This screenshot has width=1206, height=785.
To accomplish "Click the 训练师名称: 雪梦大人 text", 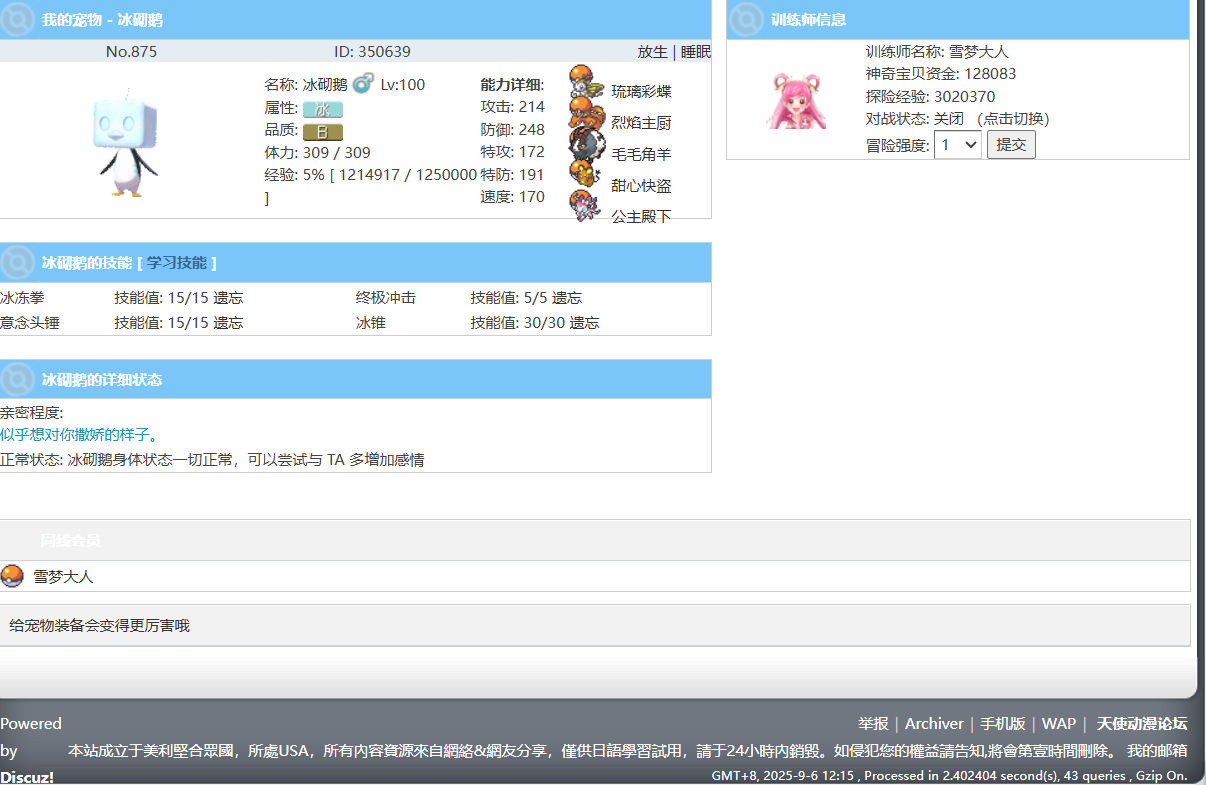I will coord(937,52).
